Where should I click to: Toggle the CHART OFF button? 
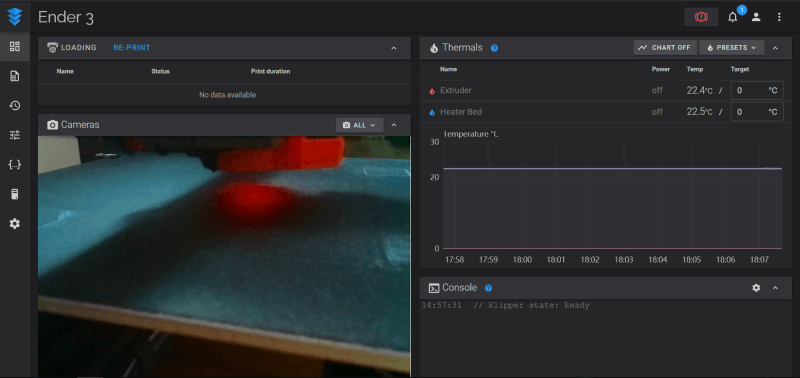click(665, 47)
